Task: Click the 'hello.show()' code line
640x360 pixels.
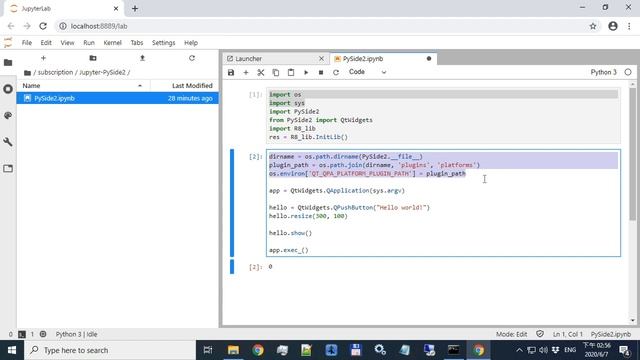Action: point(290,233)
